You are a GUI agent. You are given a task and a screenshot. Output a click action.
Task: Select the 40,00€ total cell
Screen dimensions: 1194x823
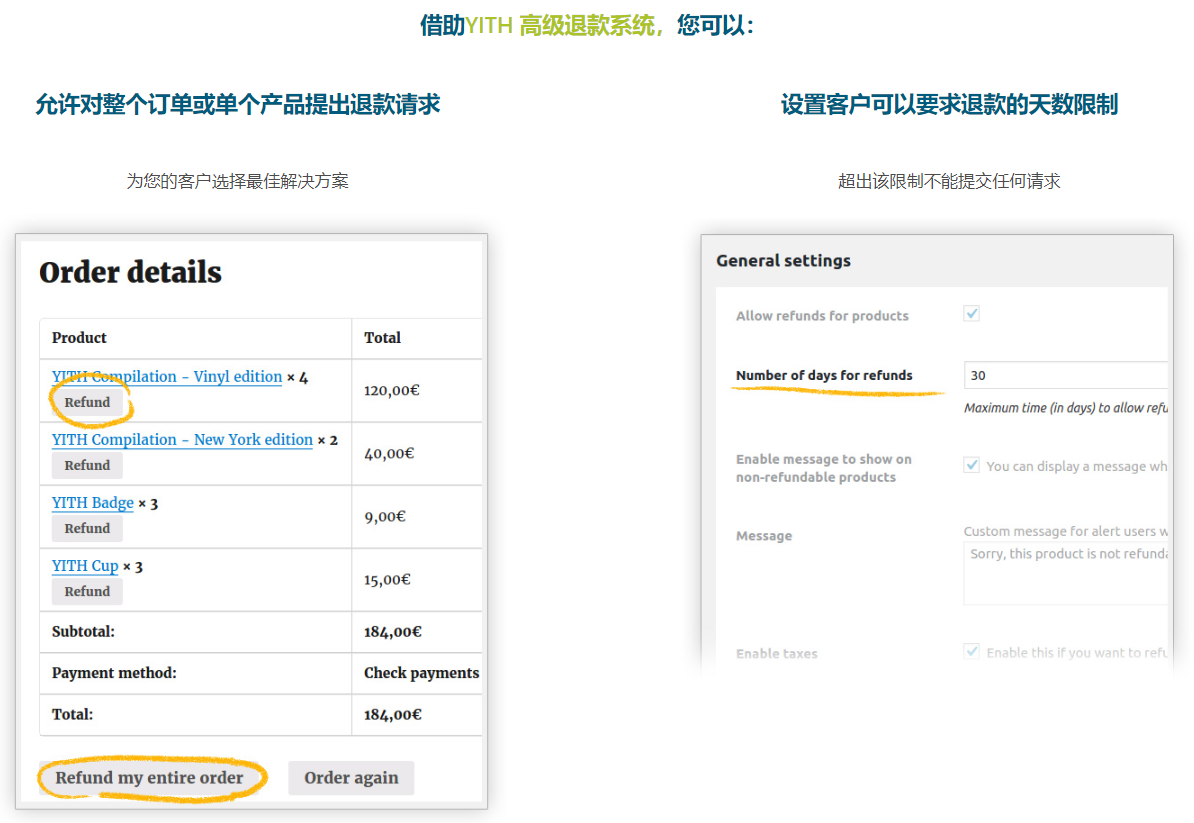click(x=389, y=454)
